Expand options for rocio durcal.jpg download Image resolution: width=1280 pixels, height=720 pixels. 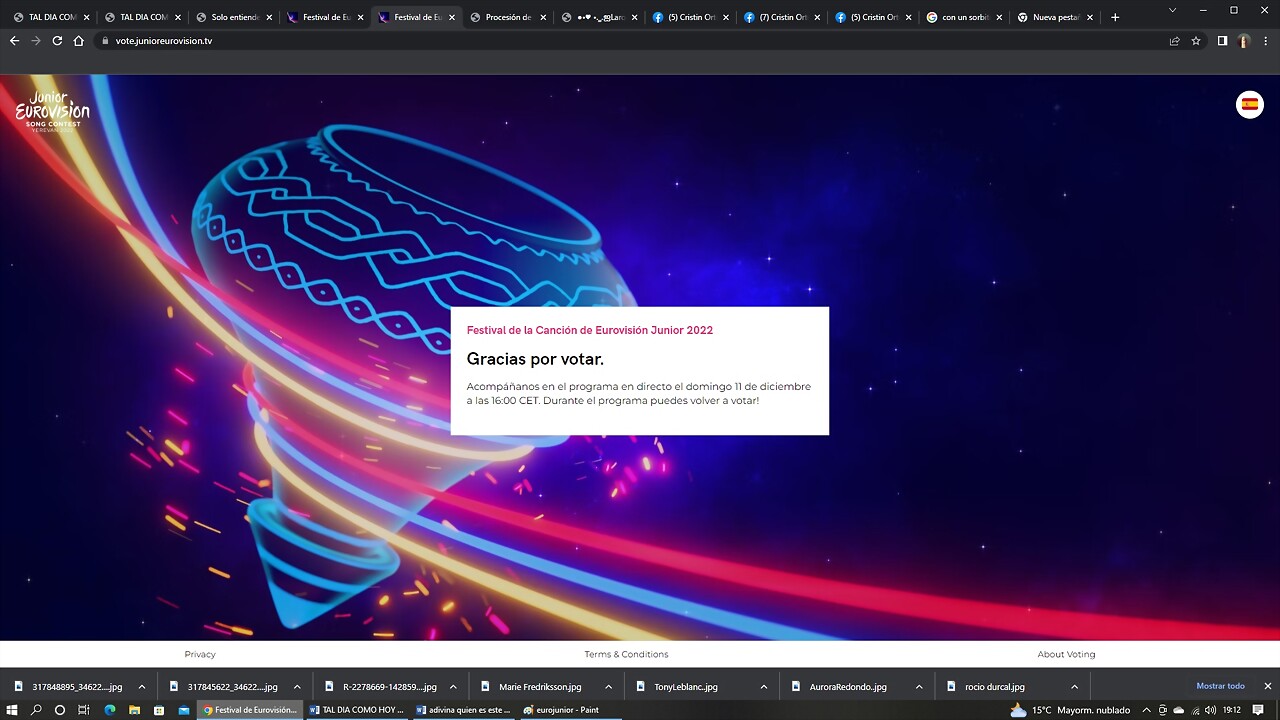pyautogui.click(x=1074, y=687)
